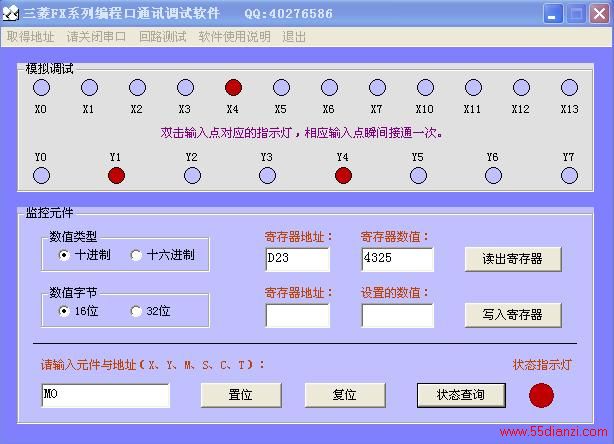Click the 置位 button
This screenshot has width=614, height=444.
[x=241, y=395]
